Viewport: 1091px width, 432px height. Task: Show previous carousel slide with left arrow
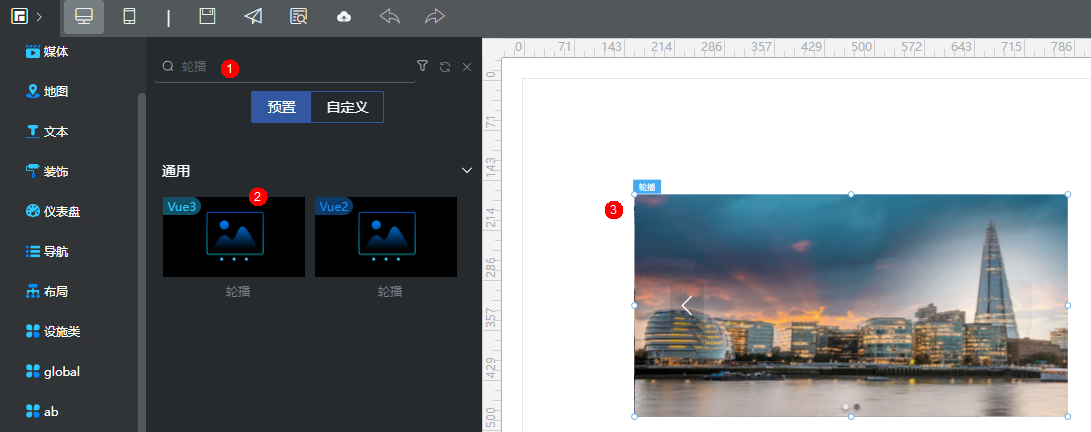pos(687,305)
